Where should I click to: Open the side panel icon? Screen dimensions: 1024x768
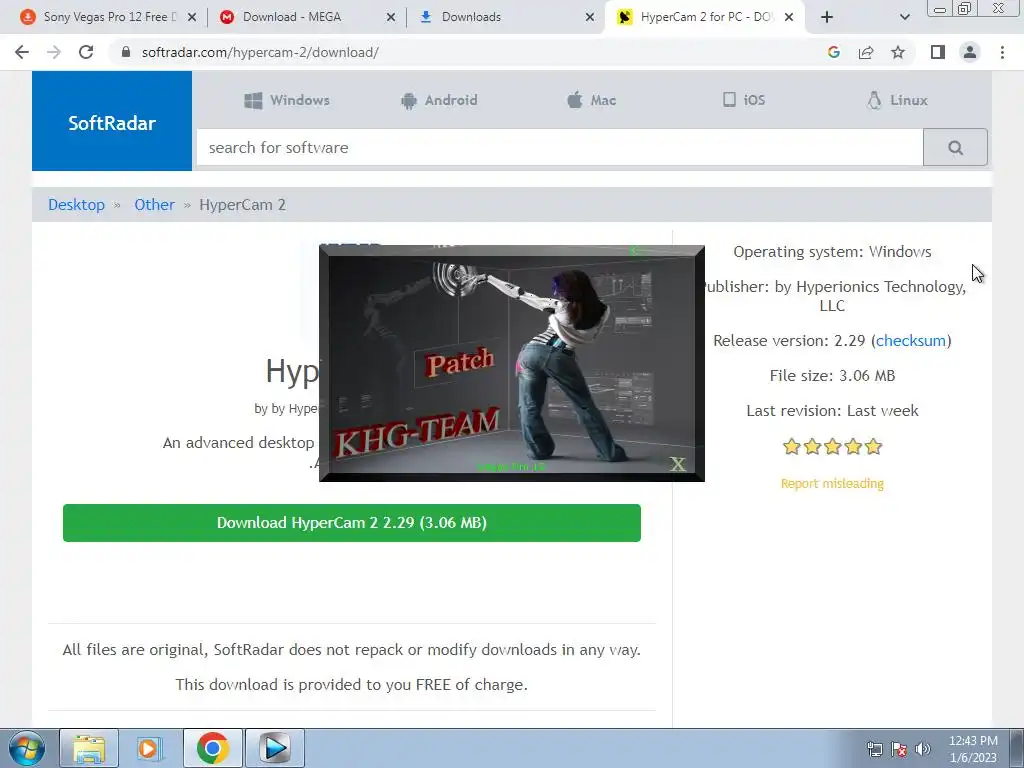[x=938, y=52]
